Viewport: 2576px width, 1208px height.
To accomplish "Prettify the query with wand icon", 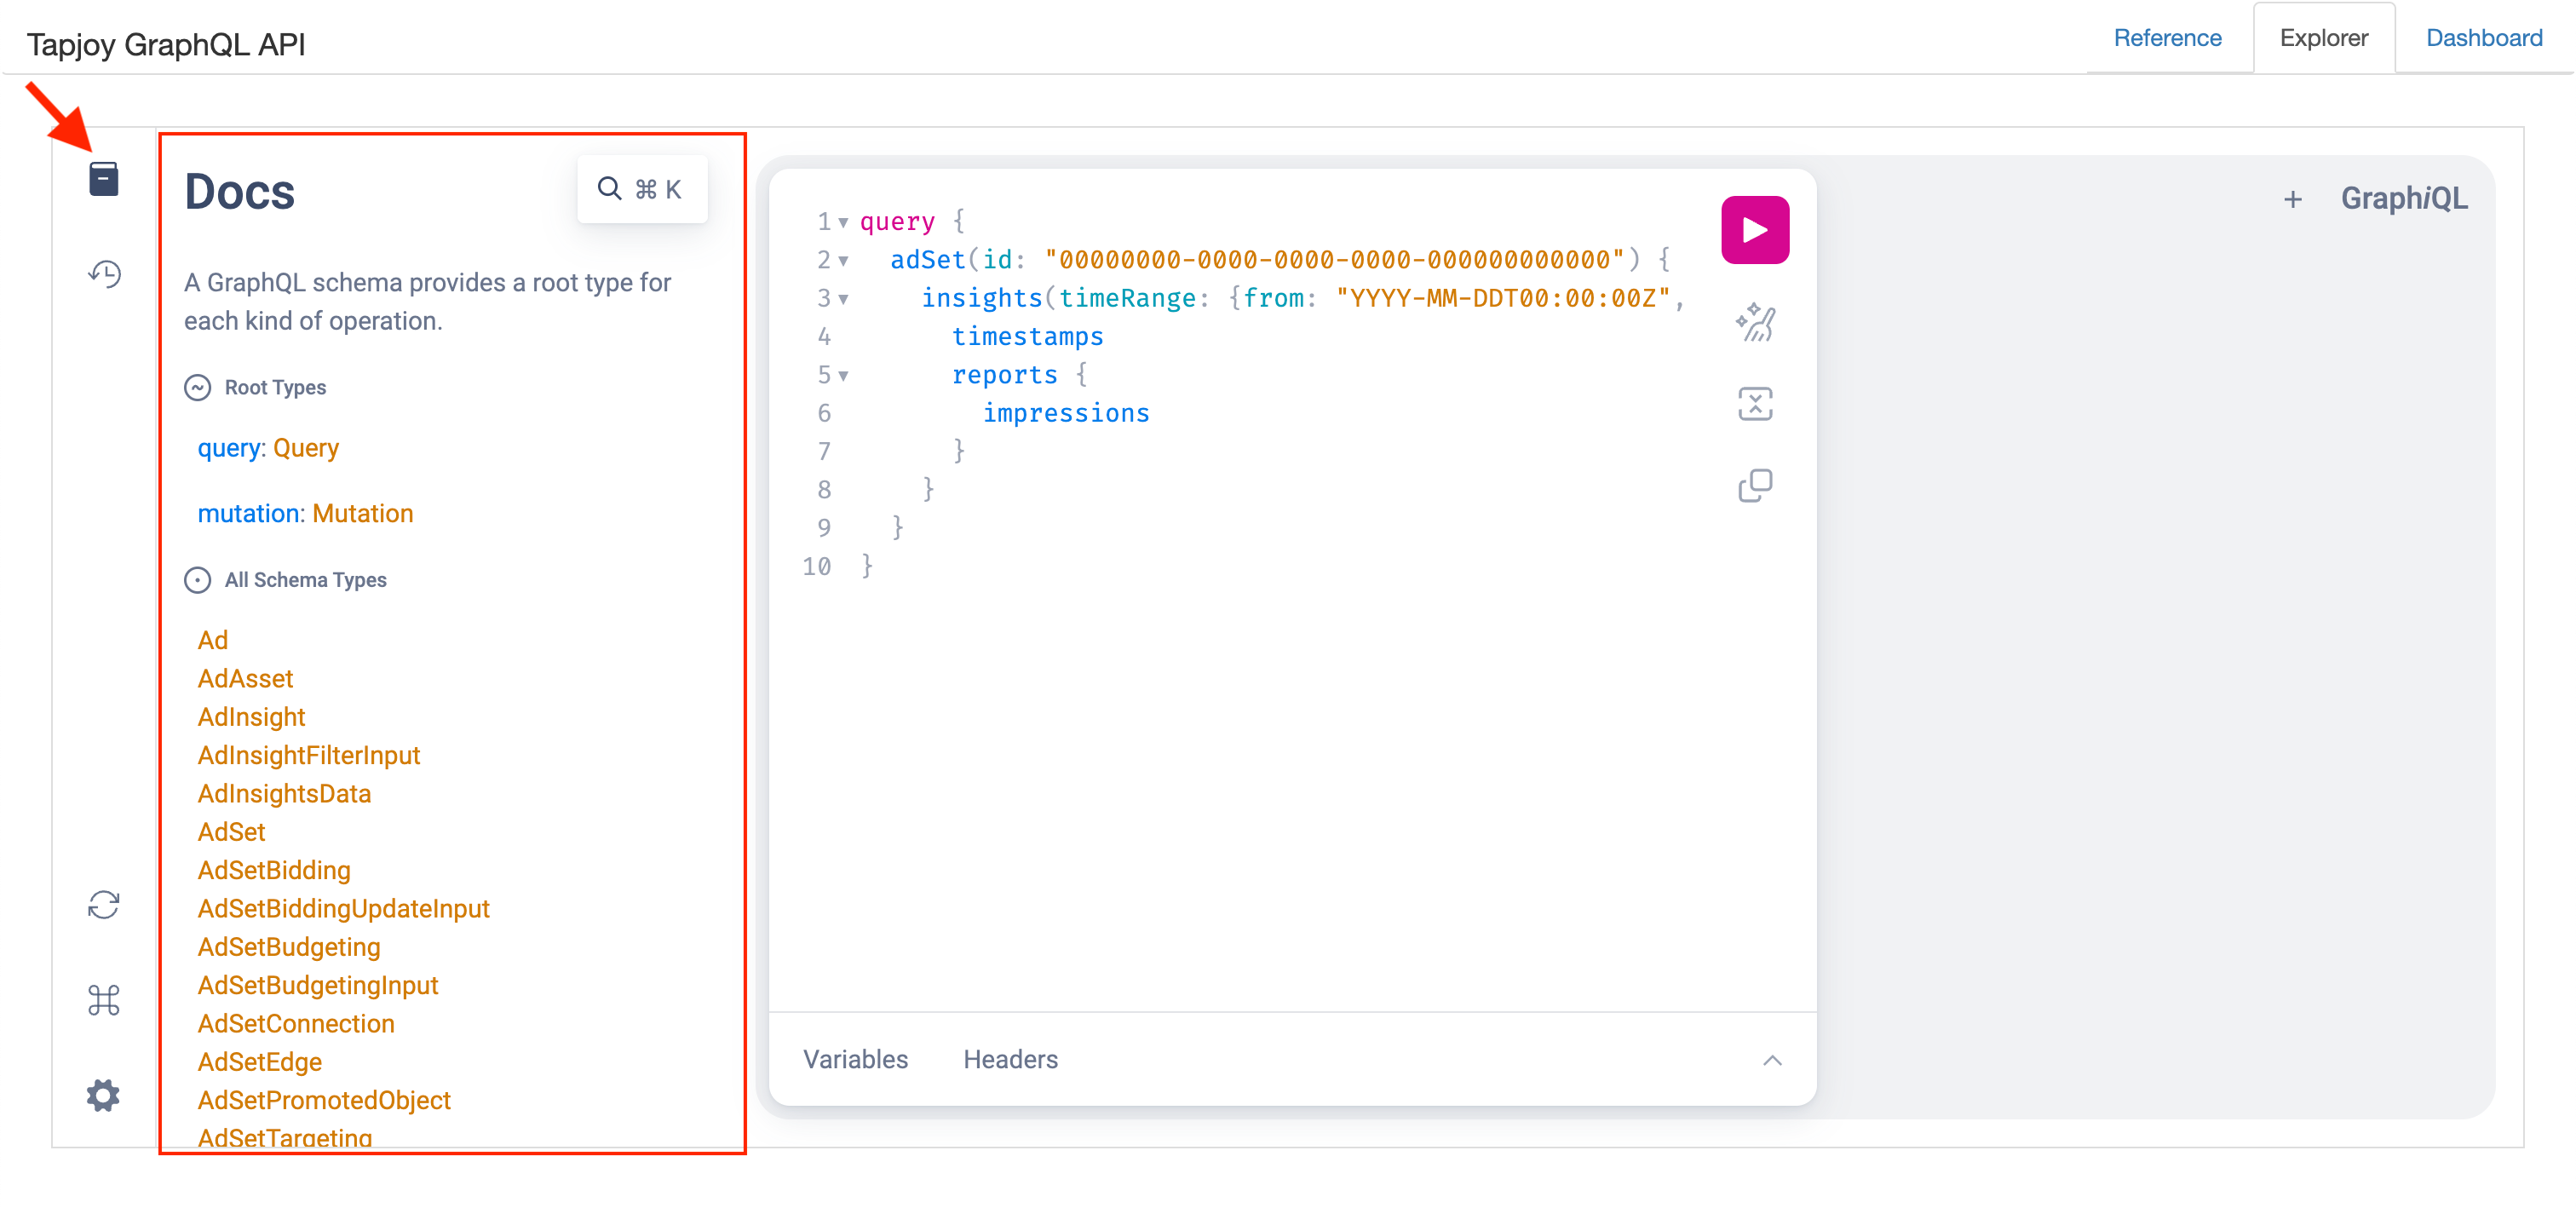I will point(1755,322).
